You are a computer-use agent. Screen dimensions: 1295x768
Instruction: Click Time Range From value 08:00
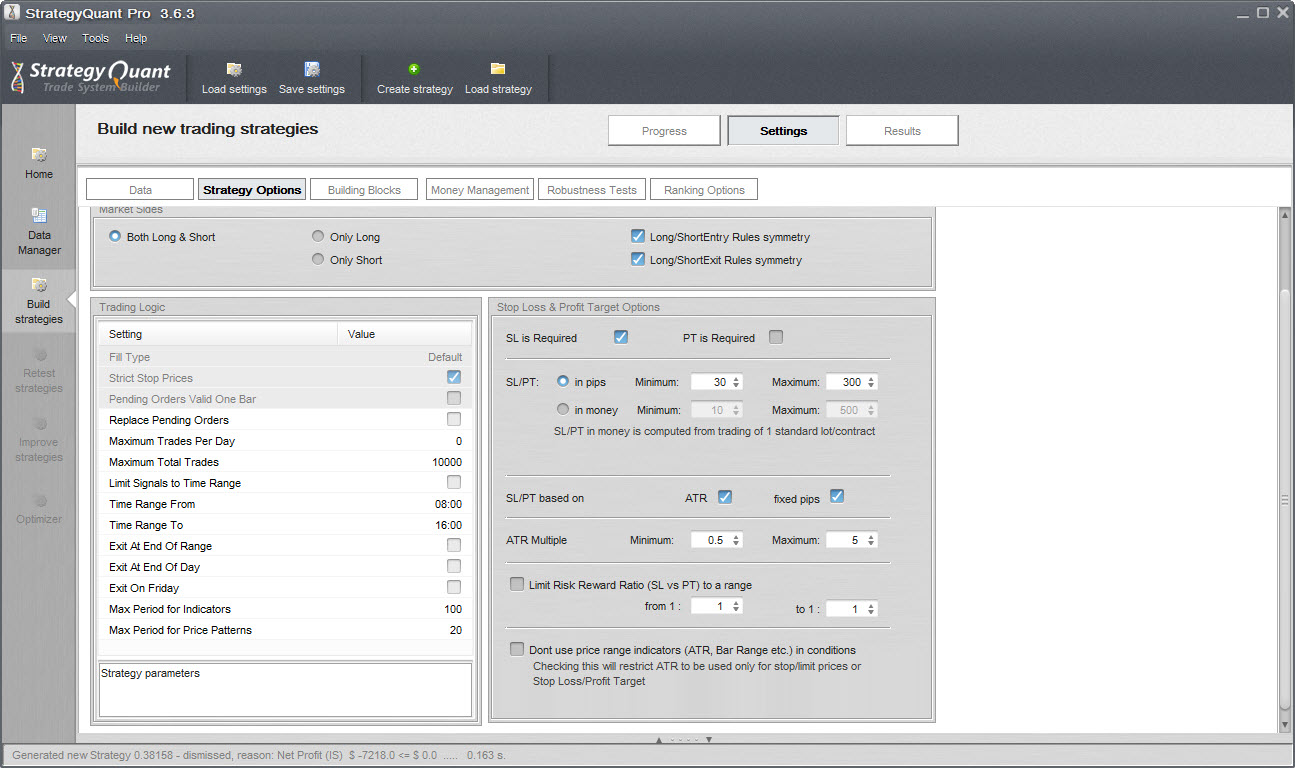pos(449,504)
